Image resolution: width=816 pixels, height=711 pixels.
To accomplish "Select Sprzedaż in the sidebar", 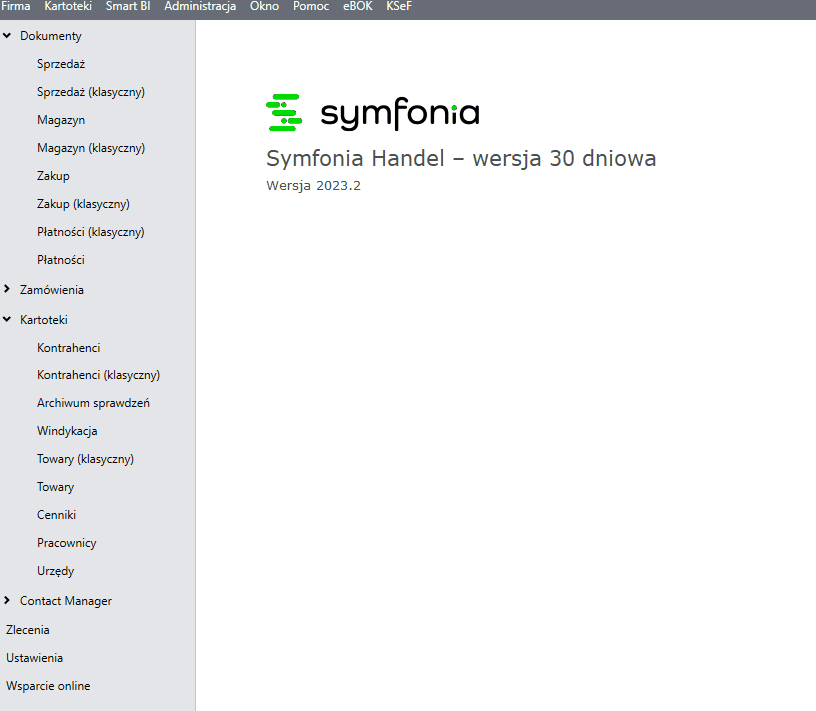I will tap(61, 64).
